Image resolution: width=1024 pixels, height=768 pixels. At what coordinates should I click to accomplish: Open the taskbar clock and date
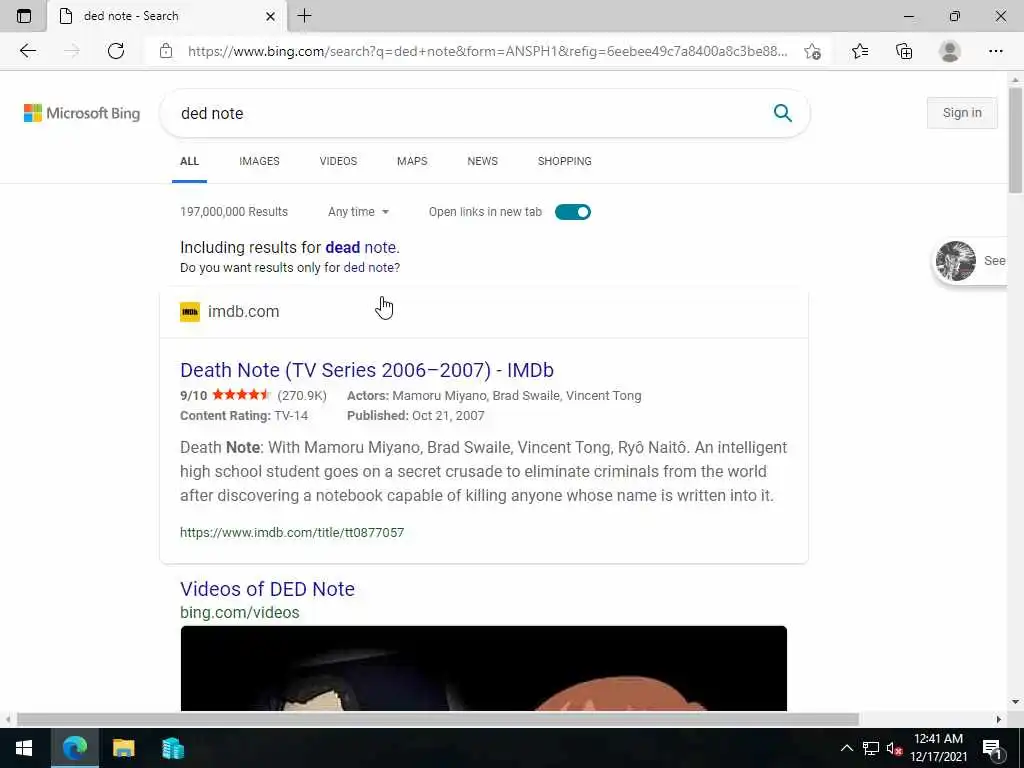point(938,748)
